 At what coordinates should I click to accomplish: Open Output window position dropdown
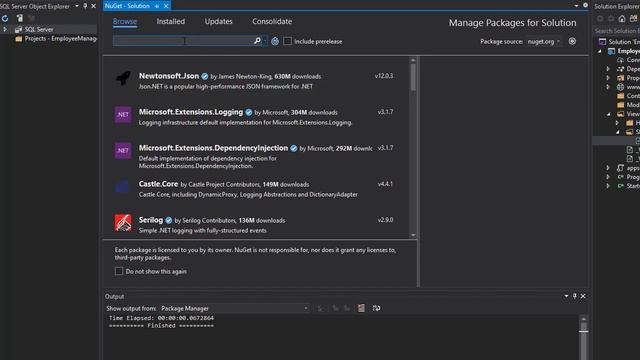point(566,296)
